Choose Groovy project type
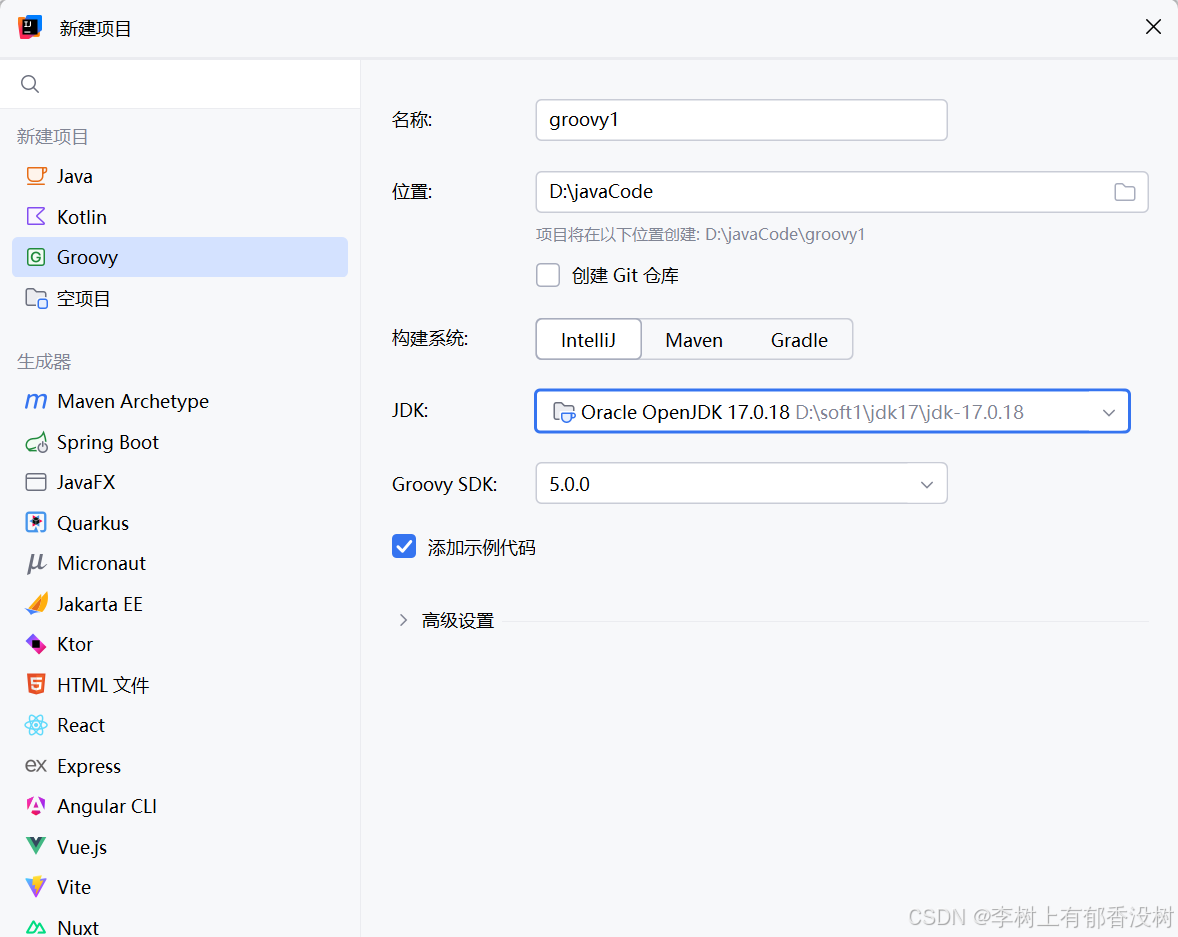 (180, 257)
